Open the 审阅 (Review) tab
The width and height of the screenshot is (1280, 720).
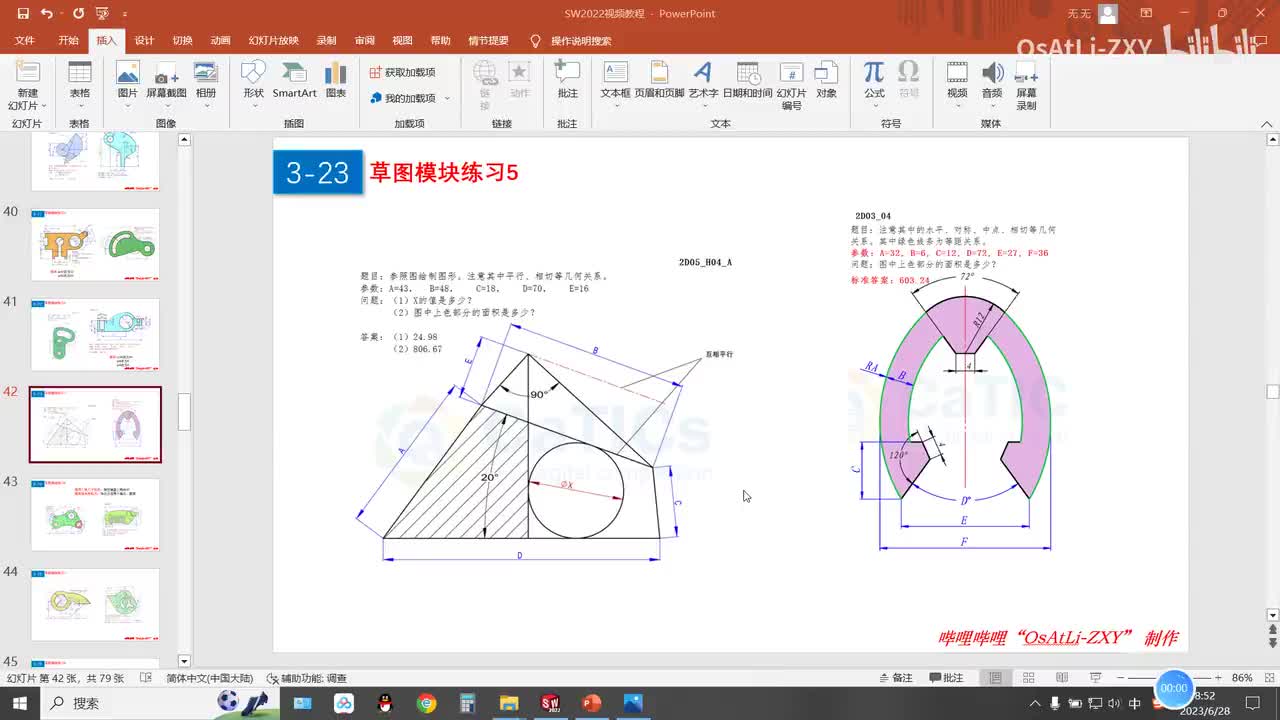point(365,41)
